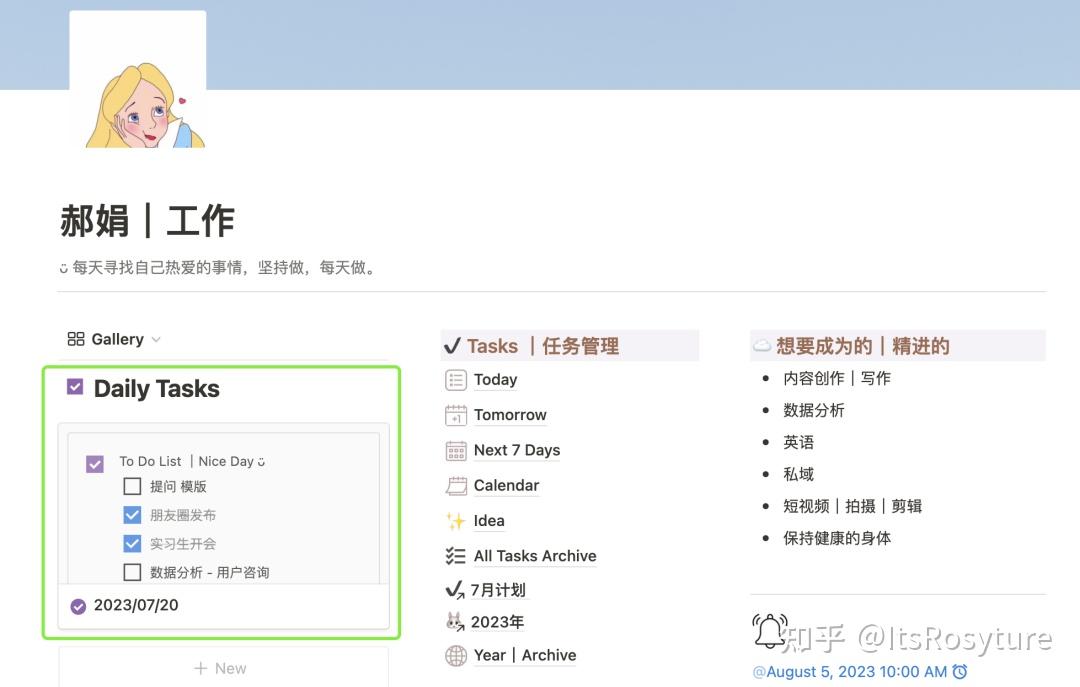Check the 数据分析 - 用户咨询 checkbox
This screenshot has height=687, width=1080.
tap(132, 572)
